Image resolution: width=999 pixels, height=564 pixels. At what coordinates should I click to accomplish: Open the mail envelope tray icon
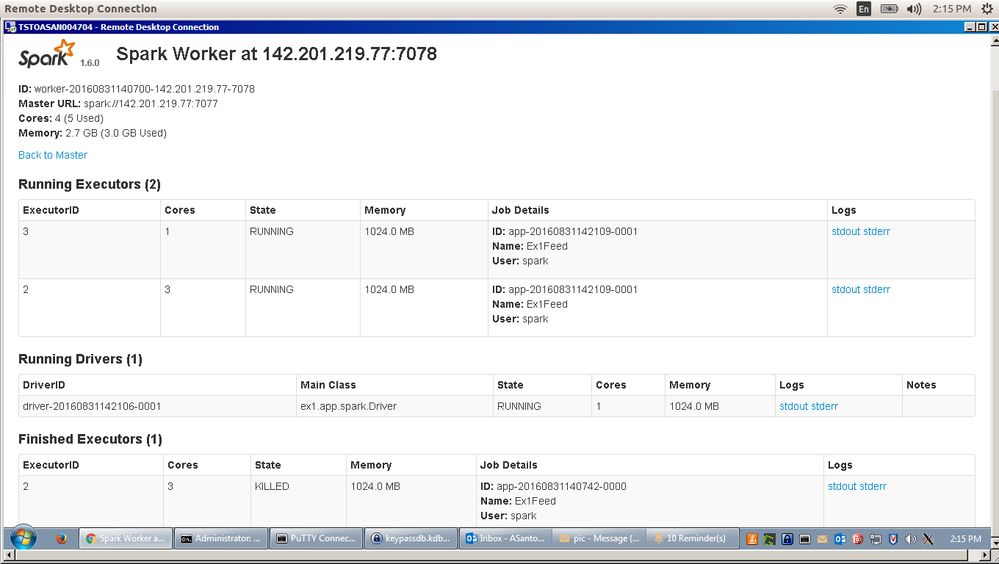click(823, 539)
